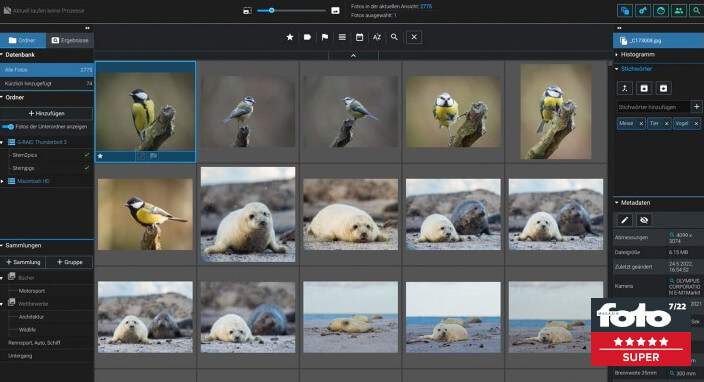Click star on selected bird thumbnail
This screenshot has height=382, width=704.
pos(101,156)
